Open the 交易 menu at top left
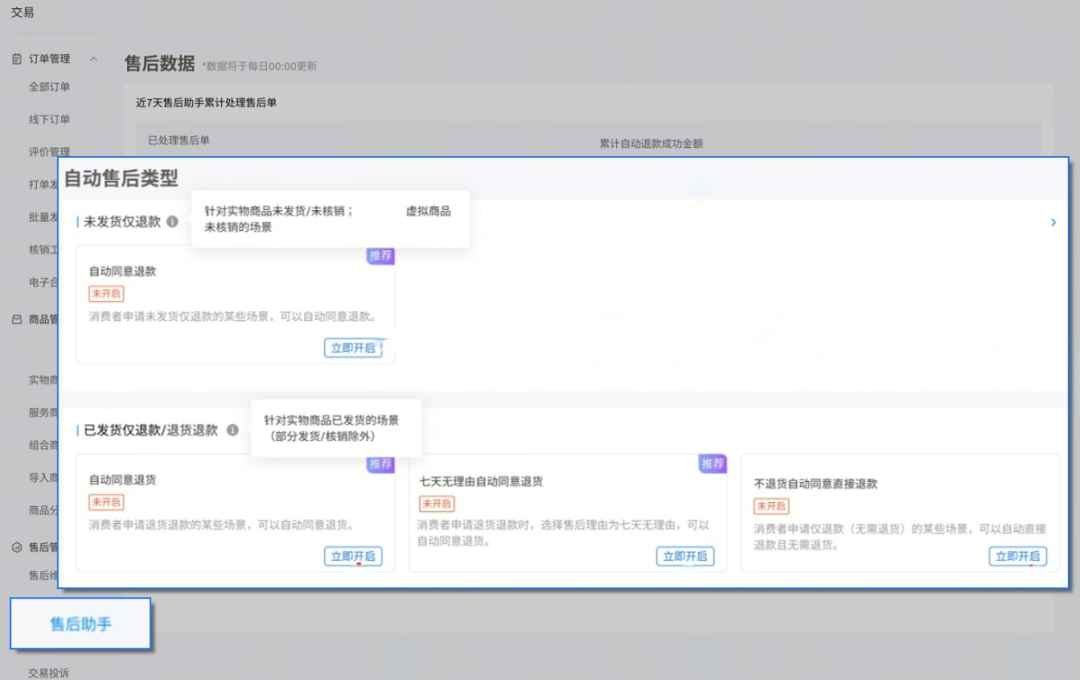The width and height of the screenshot is (1080, 680). (x=22, y=13)
